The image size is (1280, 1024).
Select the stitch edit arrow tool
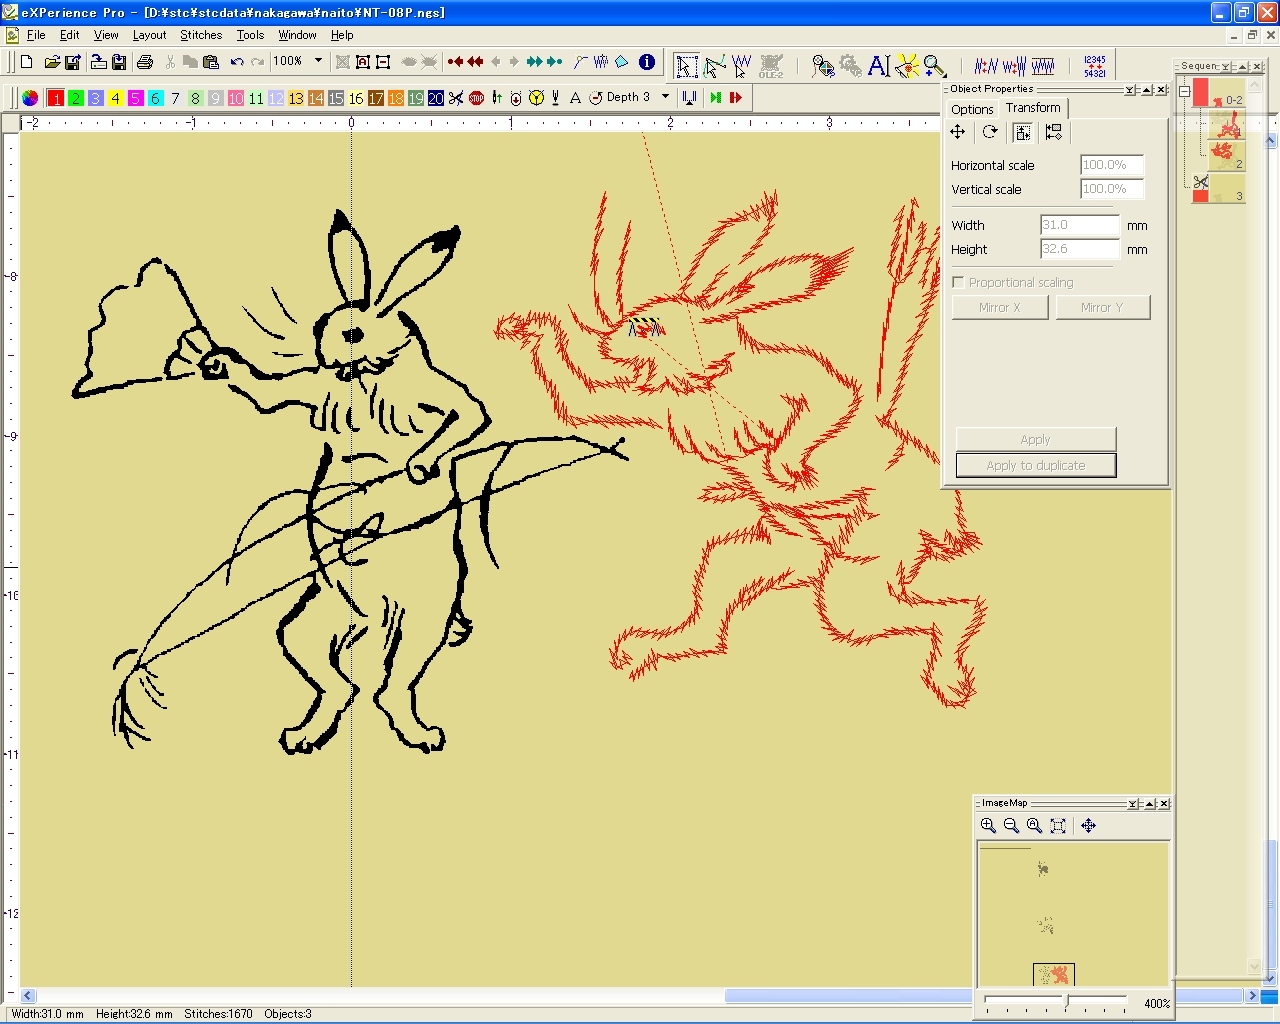741,66
